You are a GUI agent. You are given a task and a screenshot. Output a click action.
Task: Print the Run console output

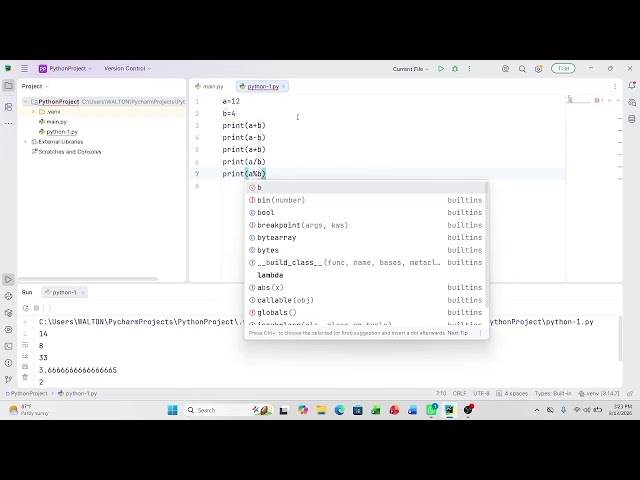(25, 367)
